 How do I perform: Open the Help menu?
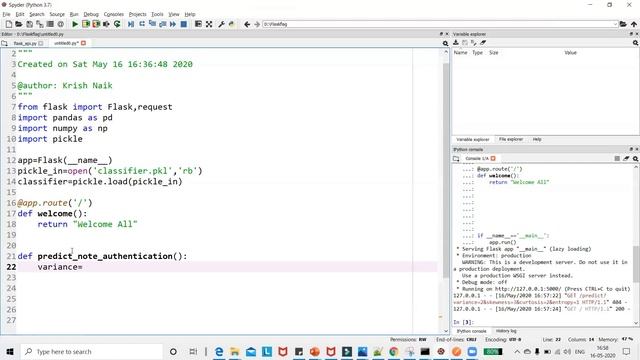tap(190, 14)
